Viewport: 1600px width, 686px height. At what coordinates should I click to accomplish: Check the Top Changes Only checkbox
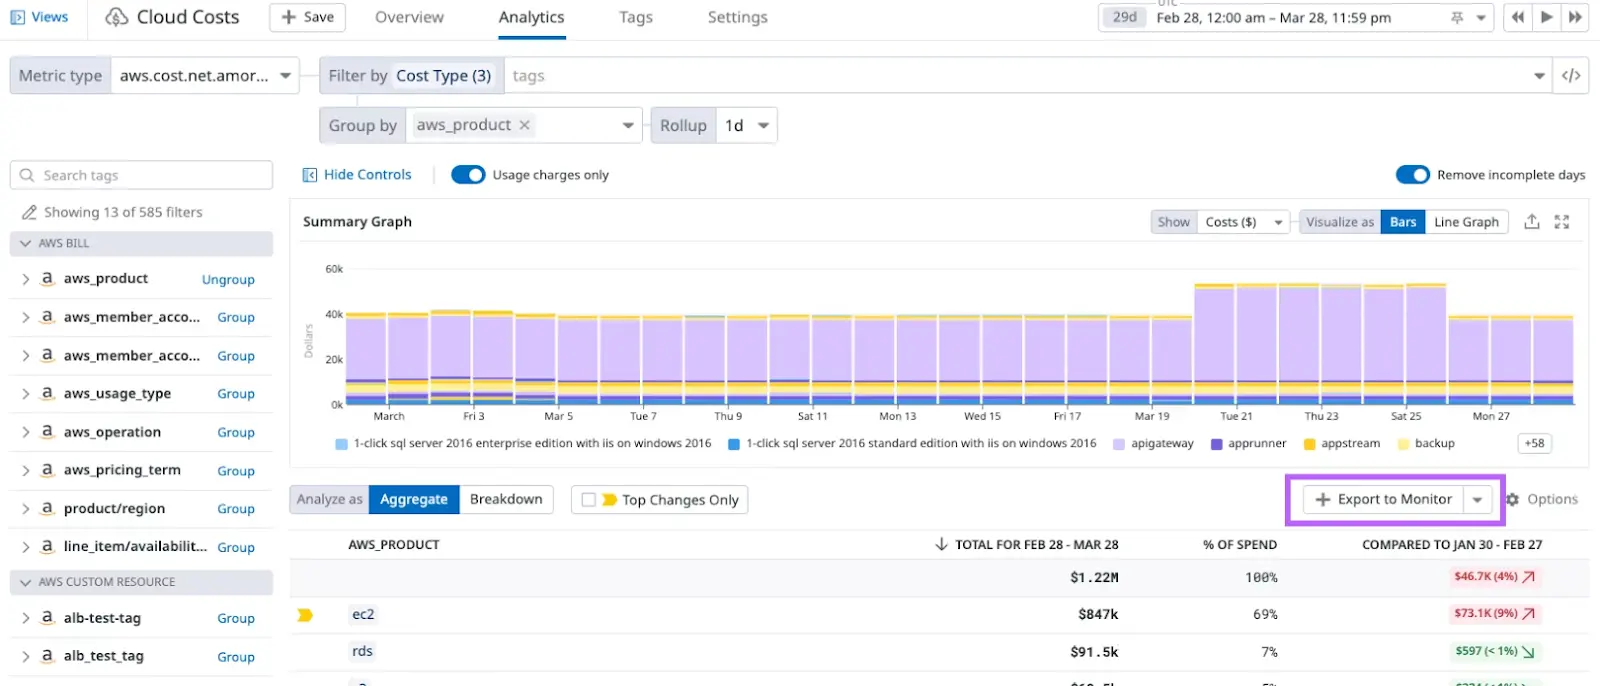pyautogui.click(x=589, y=500)
